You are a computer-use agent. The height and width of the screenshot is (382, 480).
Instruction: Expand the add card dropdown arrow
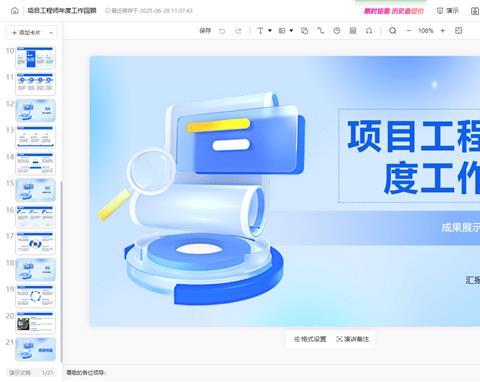click(x=51, y=33)
